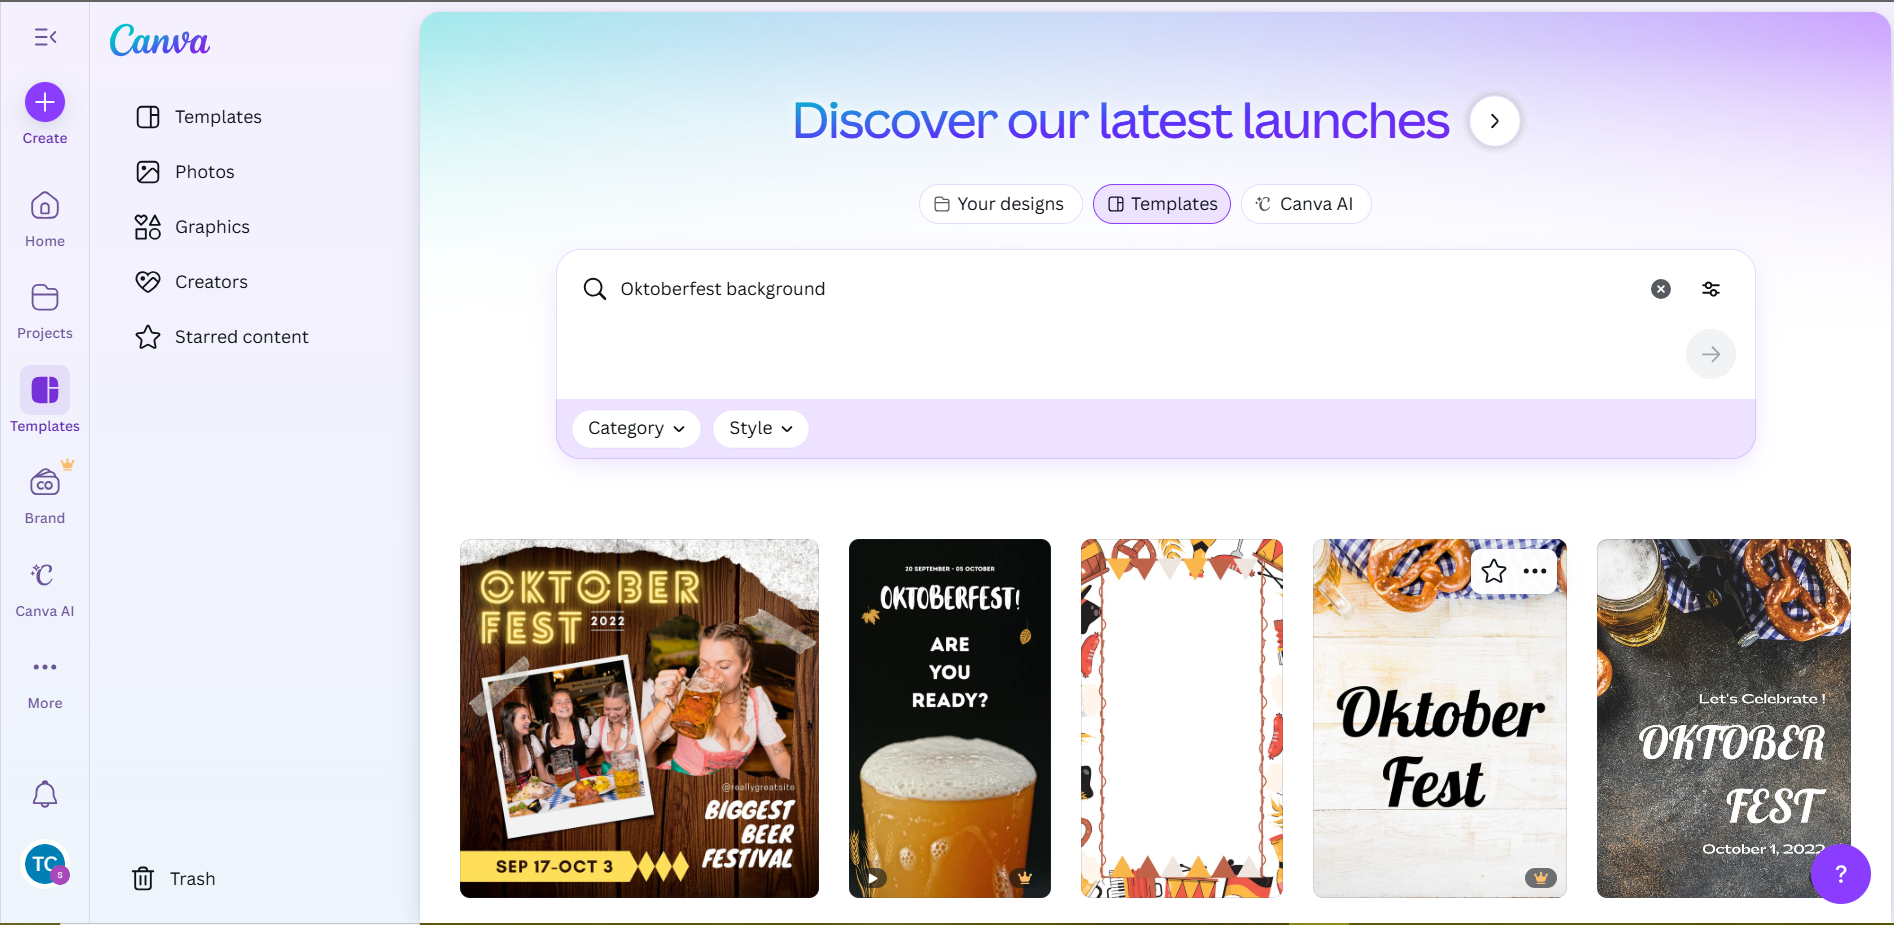Select Canva AI in the left sidebar
1894x925 pixels.
pyautogui.click(x=44, y=585)
